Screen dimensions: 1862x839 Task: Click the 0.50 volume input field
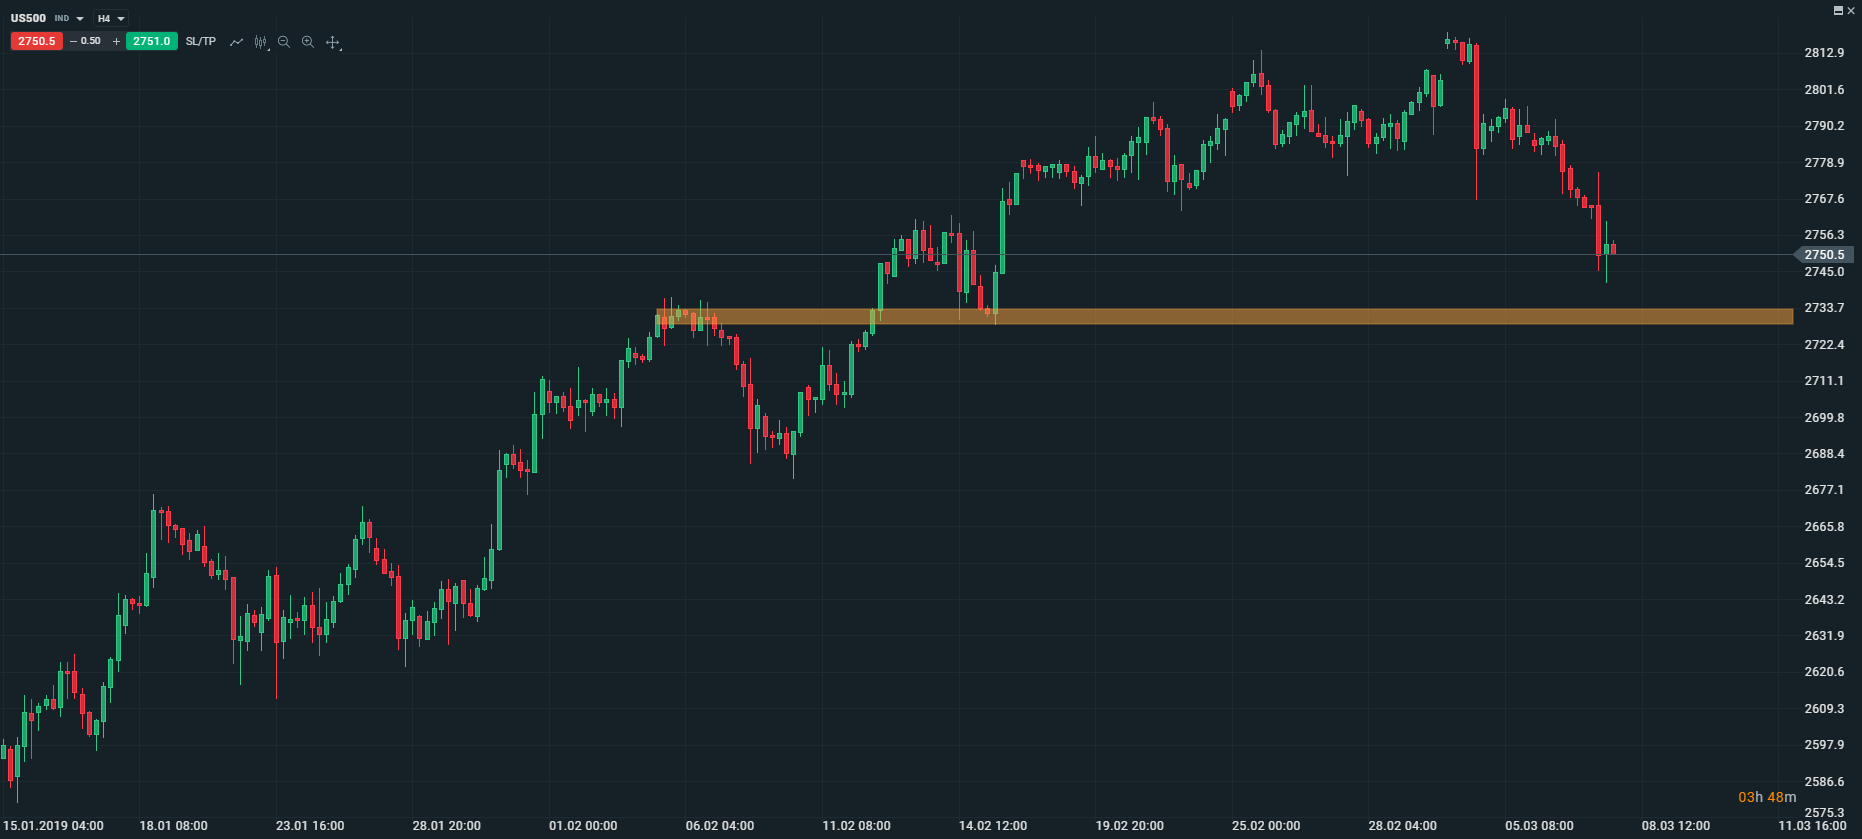coord(91,41)
